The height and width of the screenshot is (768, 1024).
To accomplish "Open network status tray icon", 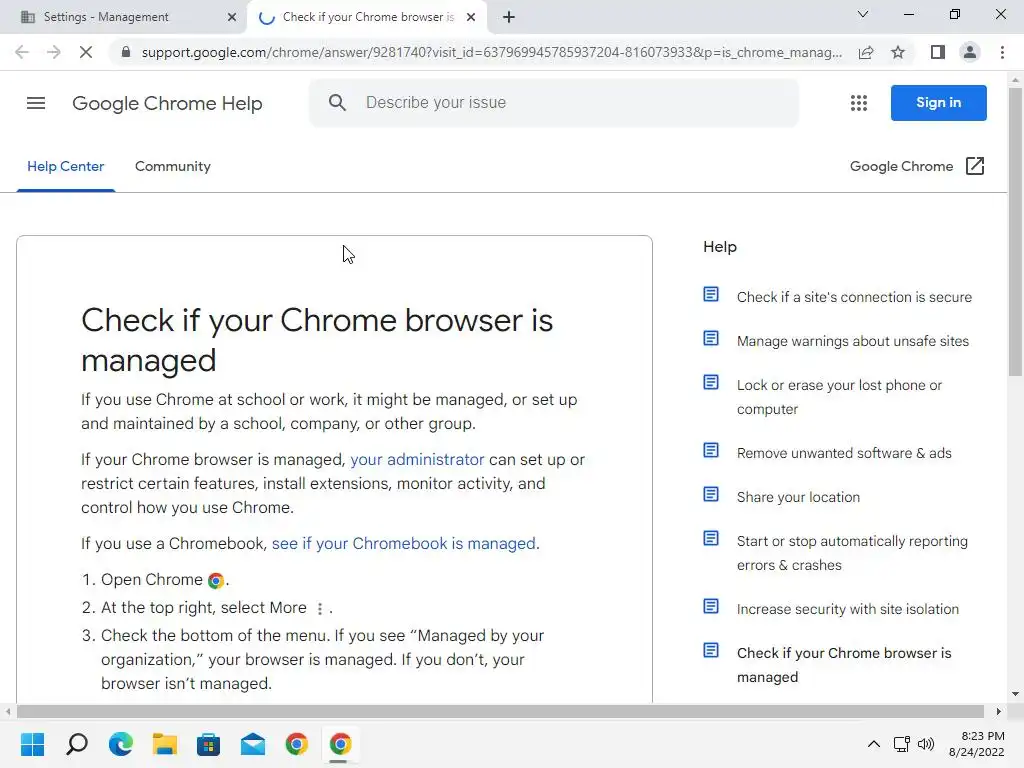I will coord(902,744).
